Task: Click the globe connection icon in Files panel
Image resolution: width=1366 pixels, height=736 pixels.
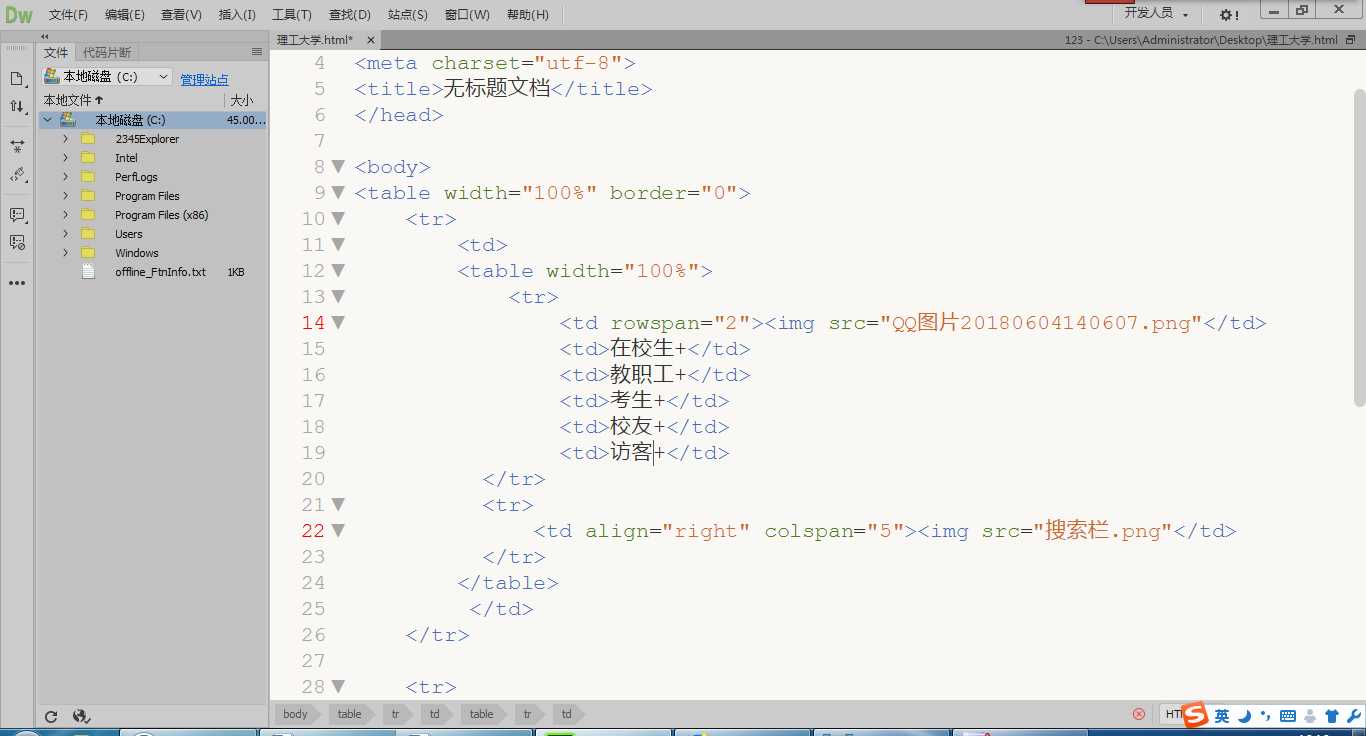Action: click(82, 716)
